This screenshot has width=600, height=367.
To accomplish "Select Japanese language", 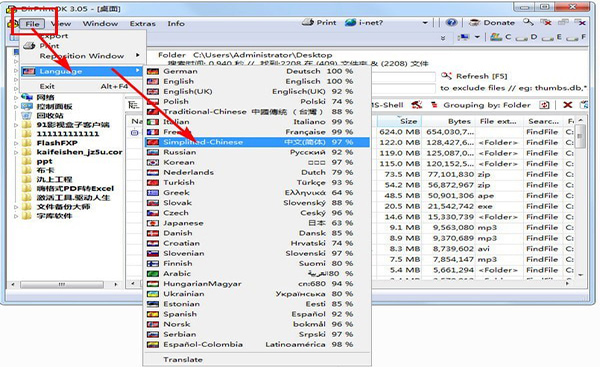I will tap(257, 223).
